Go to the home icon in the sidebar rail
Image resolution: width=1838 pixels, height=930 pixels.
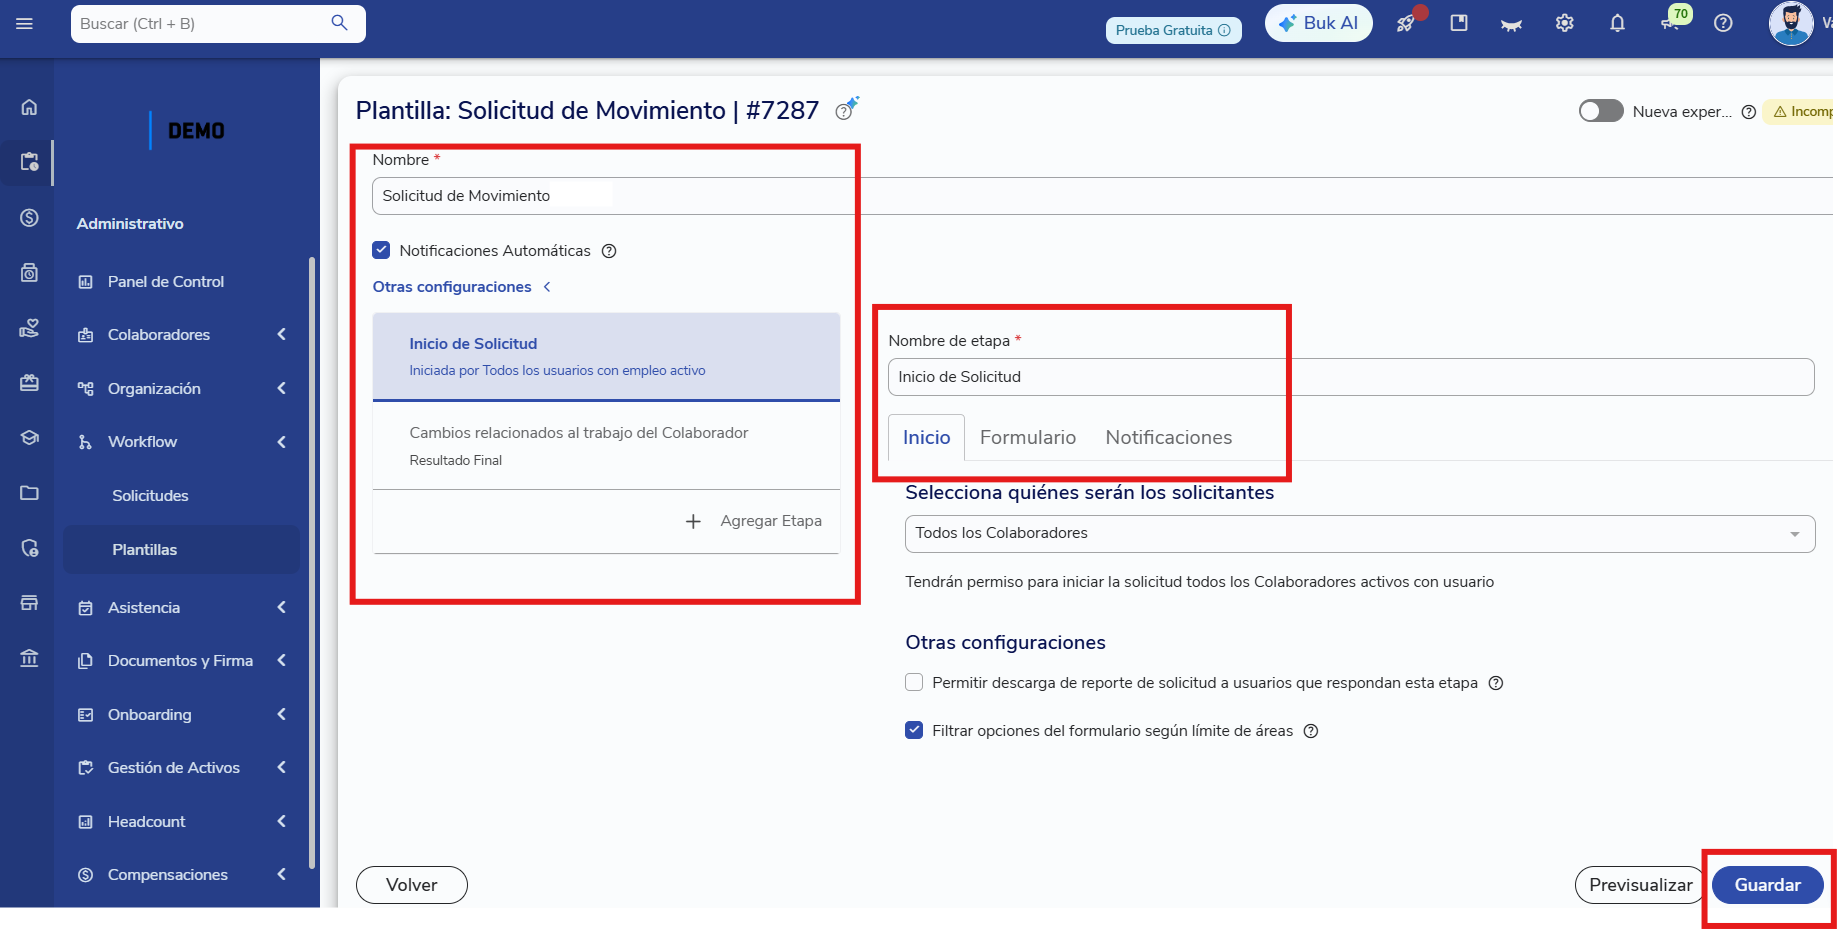(x=30, y=107)
